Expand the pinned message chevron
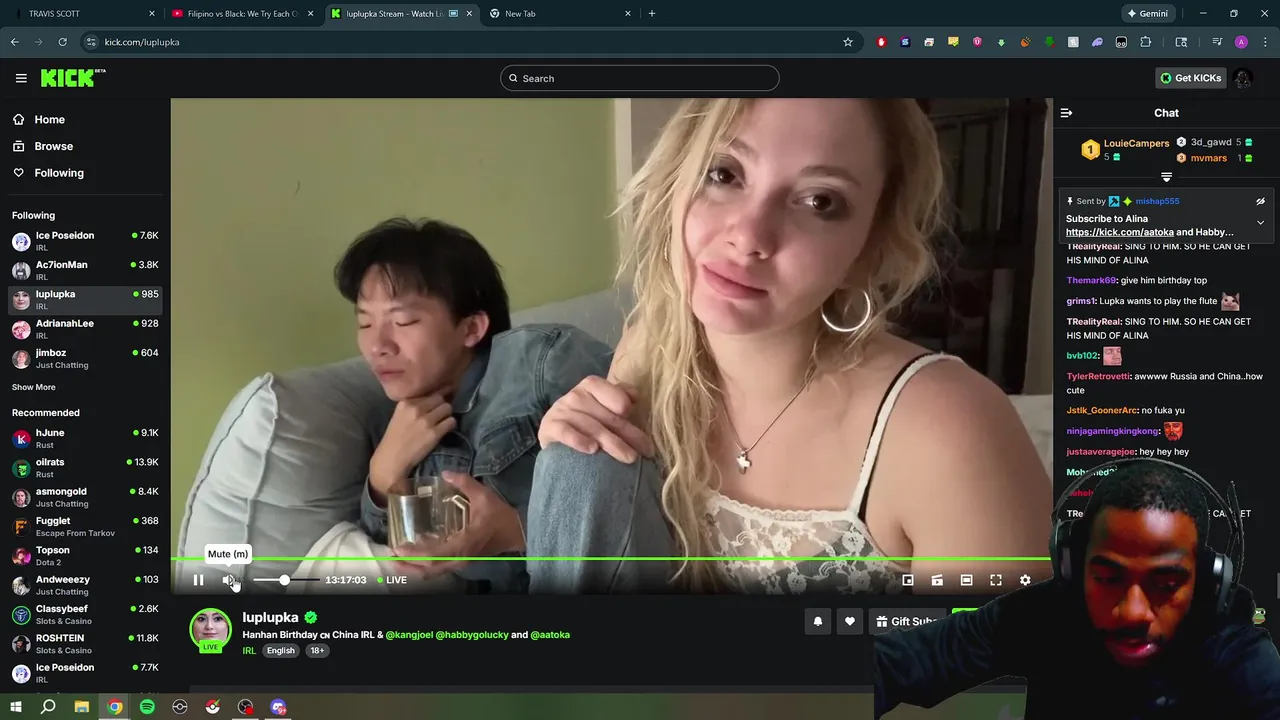This screenshot has height=720, width=1280. point(1260,222)
